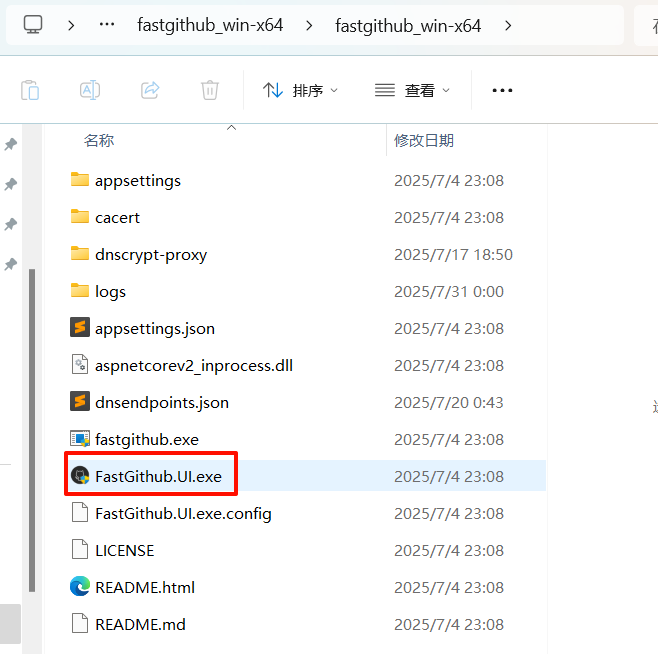658x654 pixels.
Task: Click the paste clipboard toolbar icon
Action: 30,90
